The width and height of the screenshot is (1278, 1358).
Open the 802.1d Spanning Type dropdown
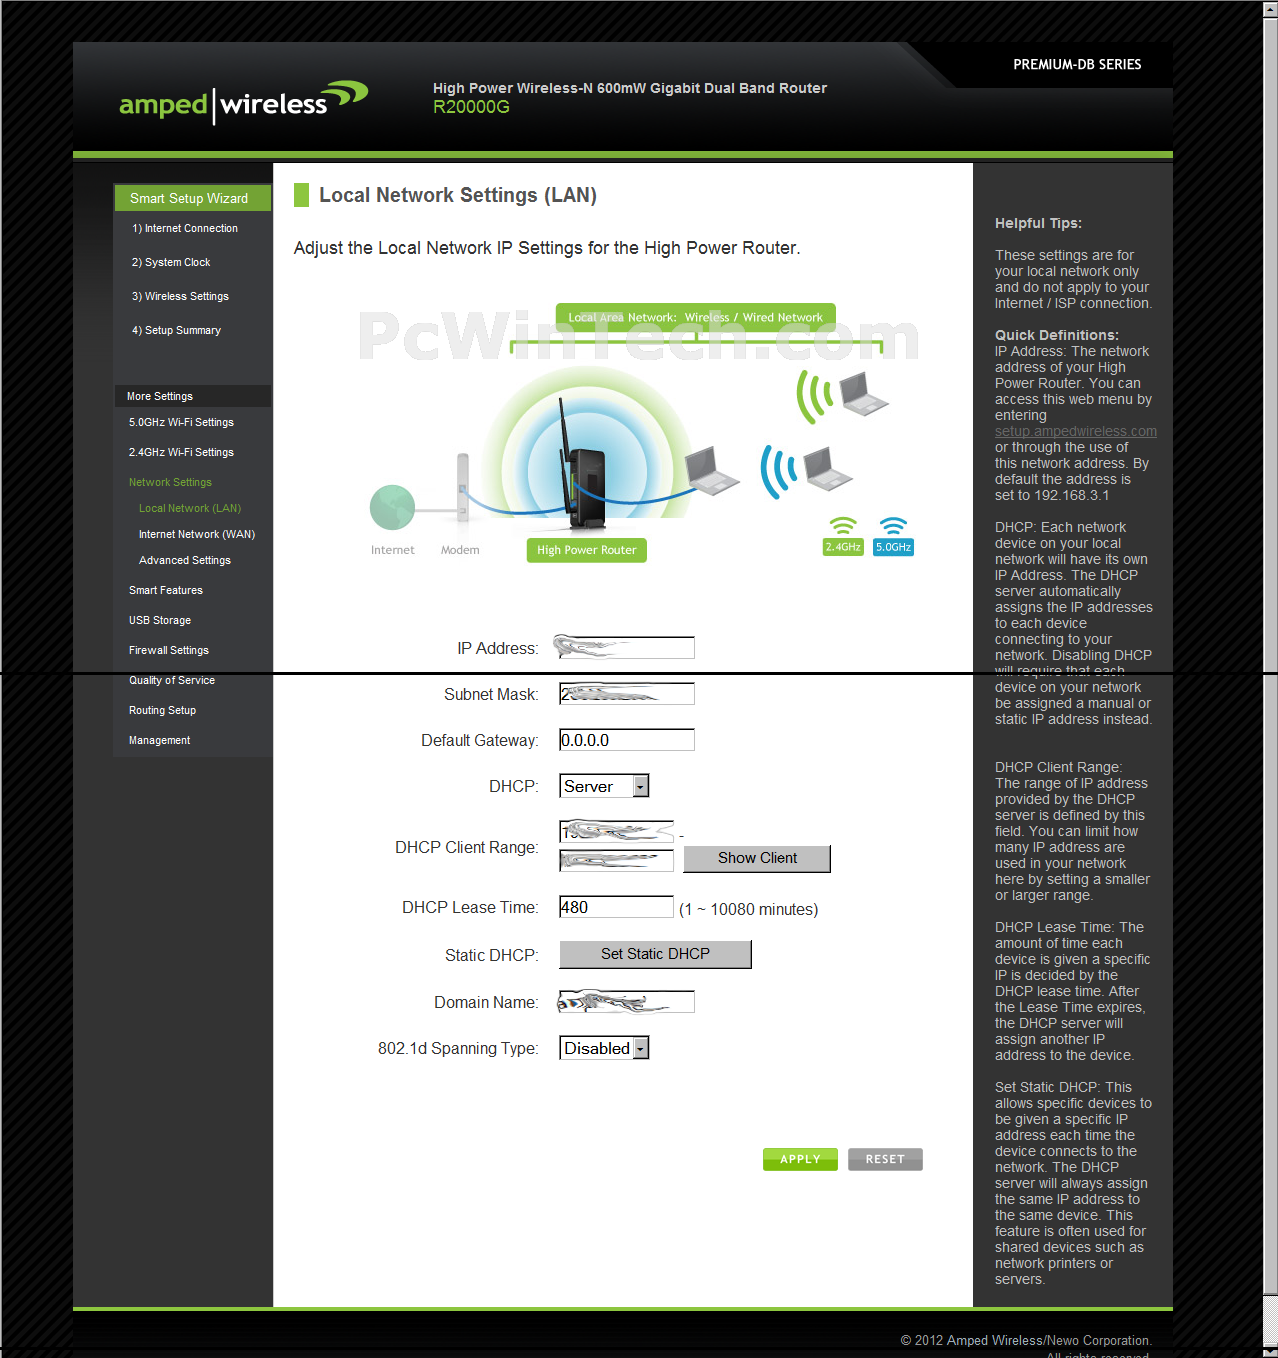[x=604, y=1048]
